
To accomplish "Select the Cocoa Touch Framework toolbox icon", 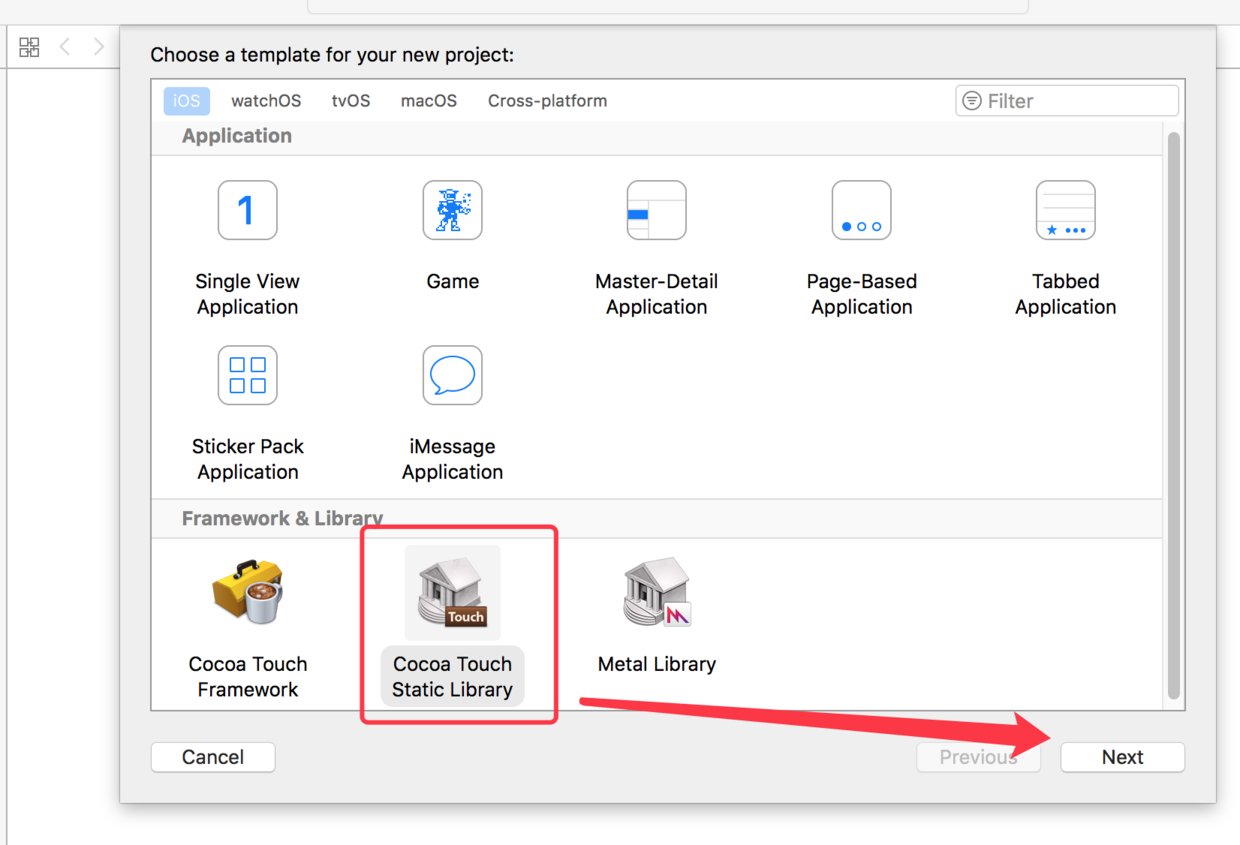I will point(247,592).
